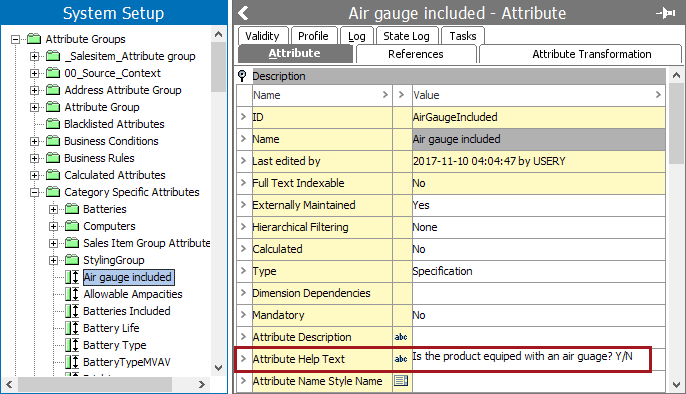
Task: Collapse the Attribute Groups root node
Action: [x=15, y=39]
